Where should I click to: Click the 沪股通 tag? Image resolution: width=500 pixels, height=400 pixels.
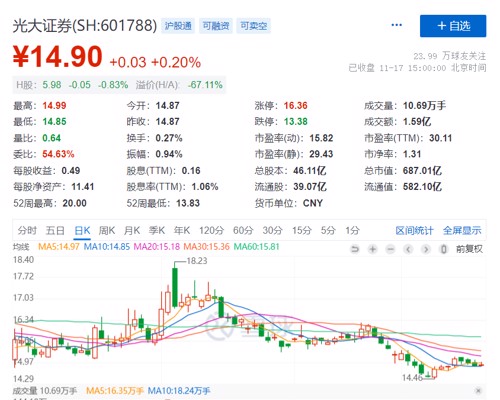178,26
